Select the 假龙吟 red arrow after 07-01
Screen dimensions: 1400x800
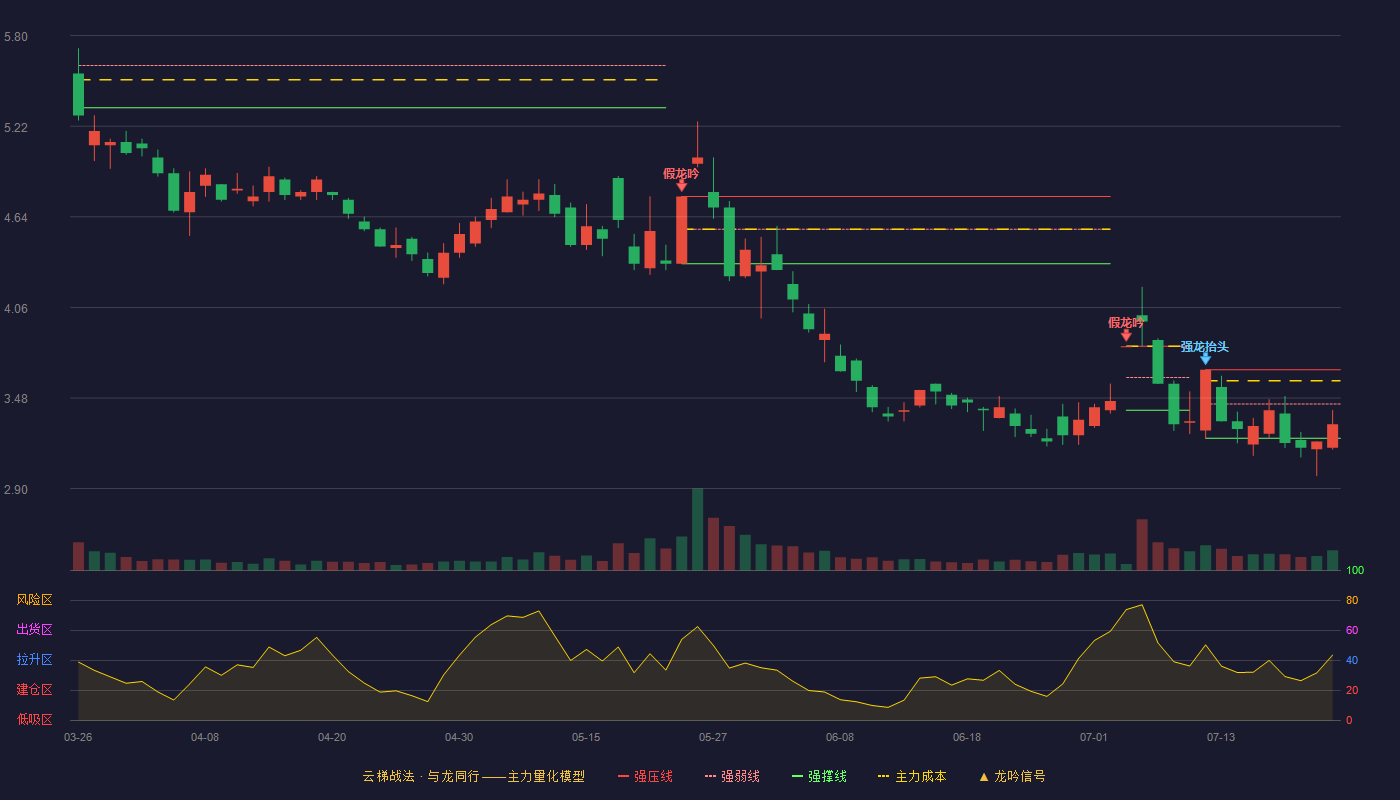pos(1126,335)
